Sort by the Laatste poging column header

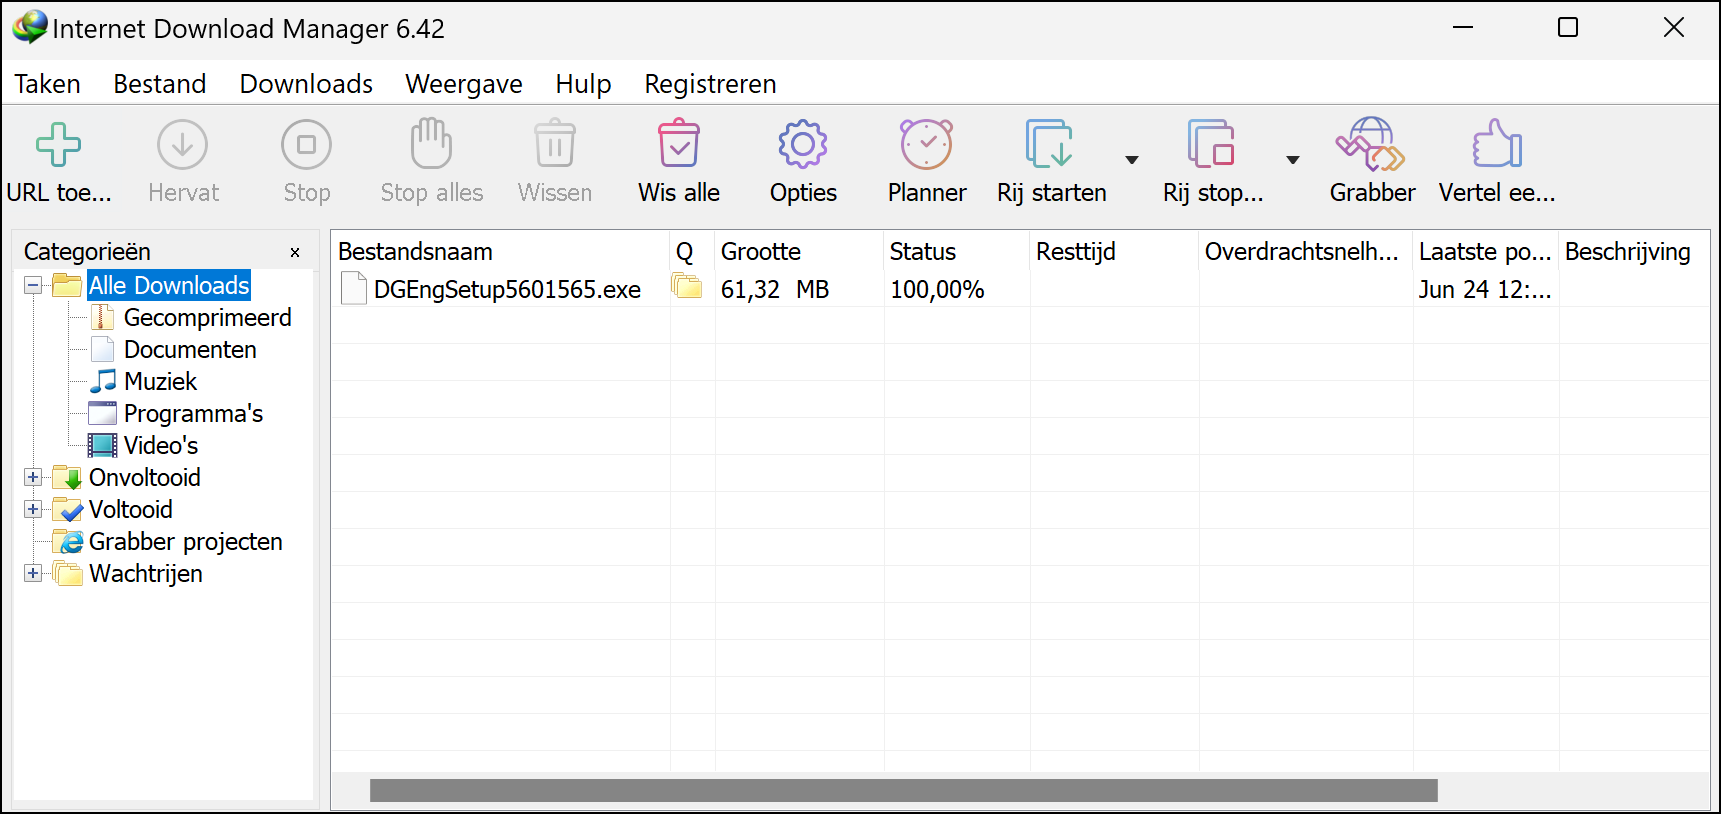[1486, 252]
